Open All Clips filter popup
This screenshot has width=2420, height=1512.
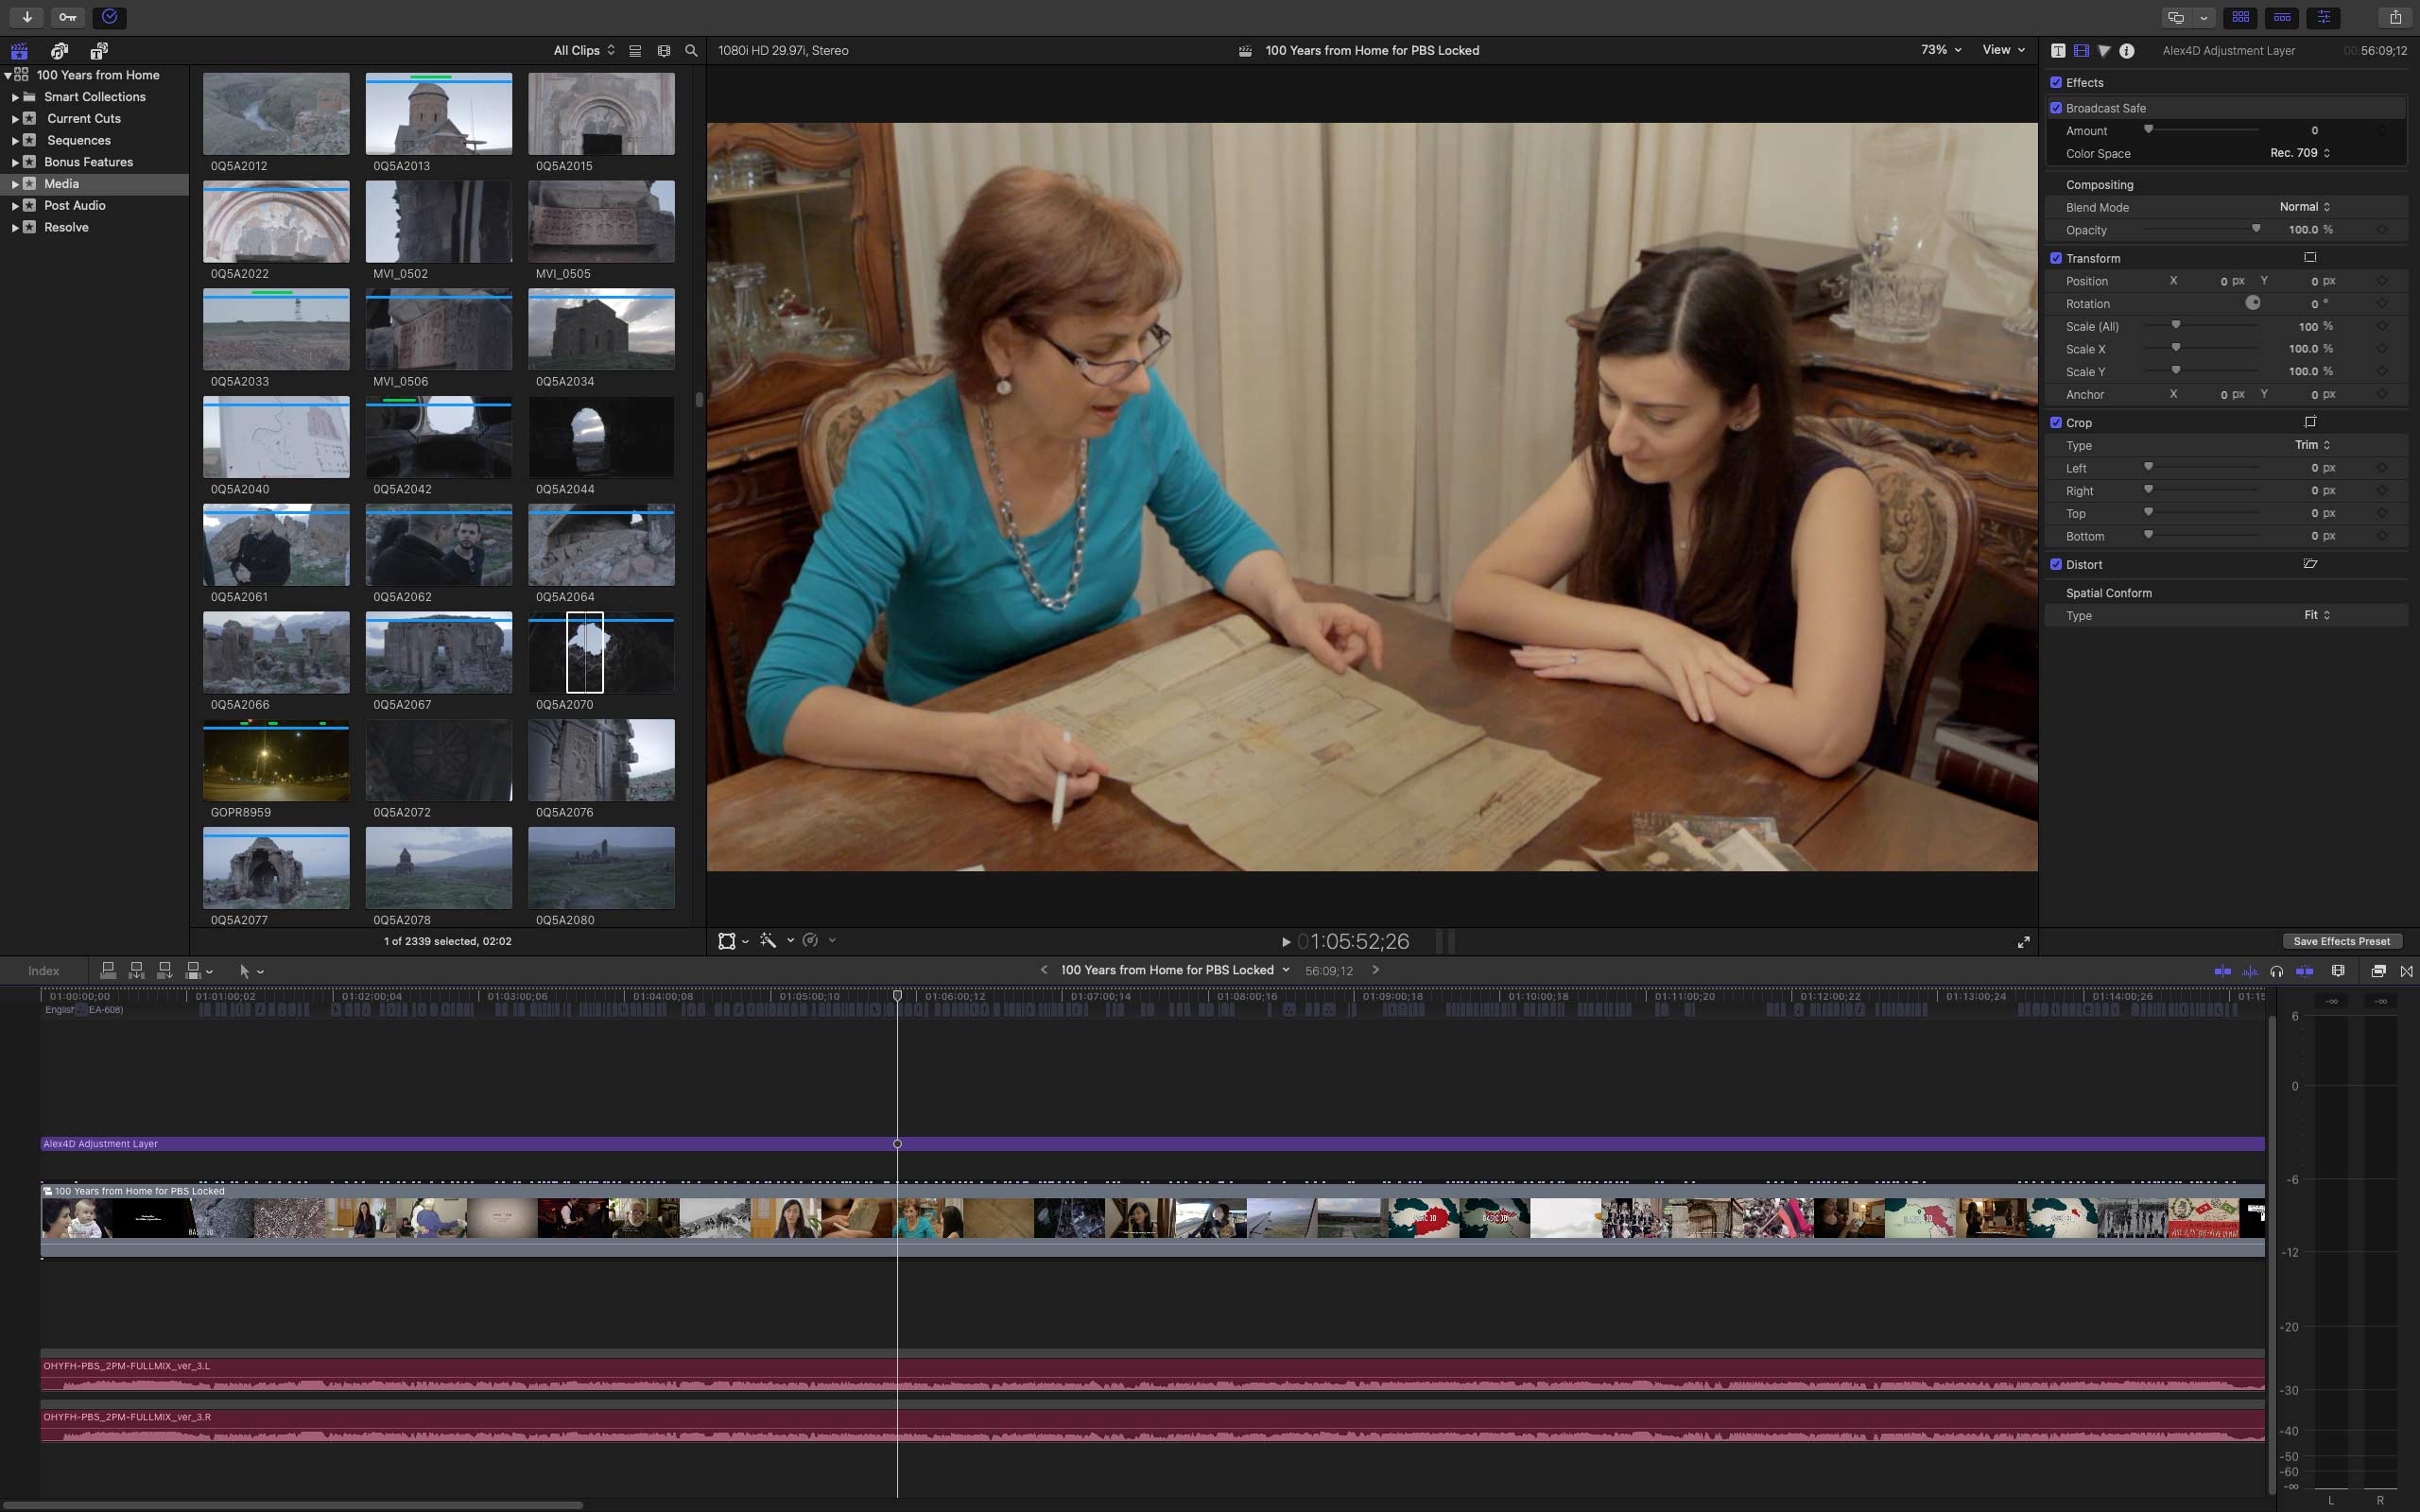[584, 50]
